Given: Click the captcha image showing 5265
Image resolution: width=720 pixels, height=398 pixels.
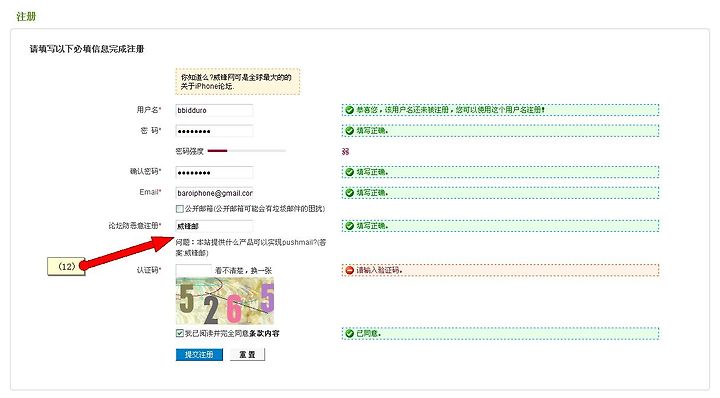Looking at the screenshot, I should [x=225, y=301].
